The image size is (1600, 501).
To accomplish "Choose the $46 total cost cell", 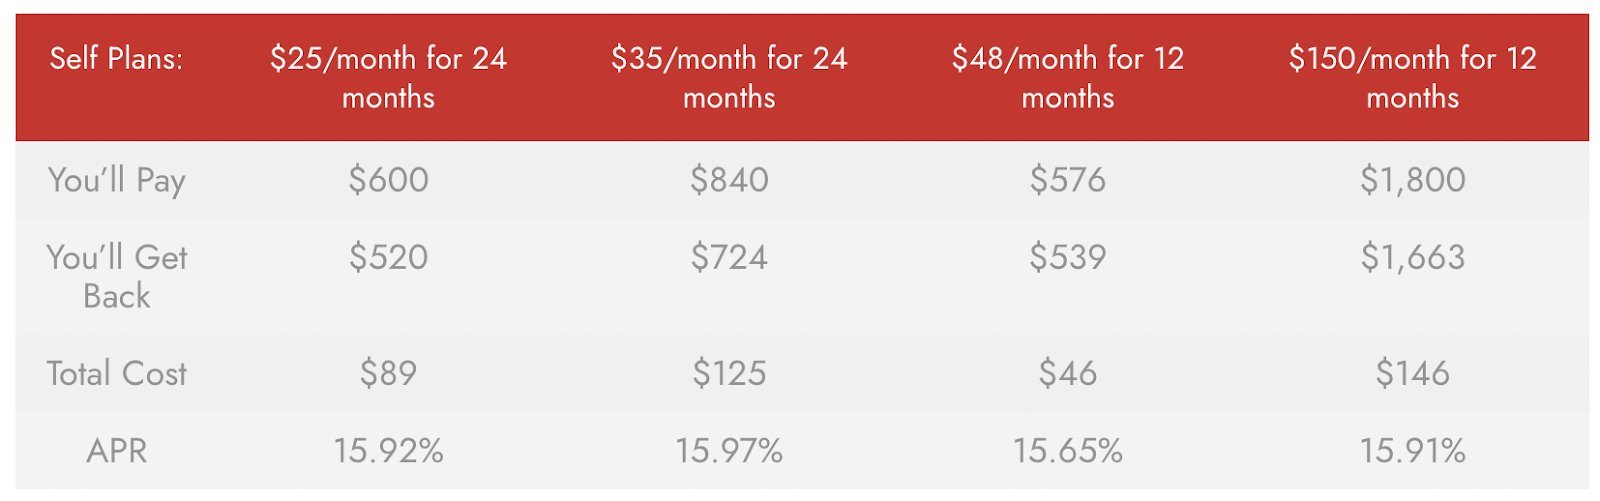I will [x=1068, y=373].
